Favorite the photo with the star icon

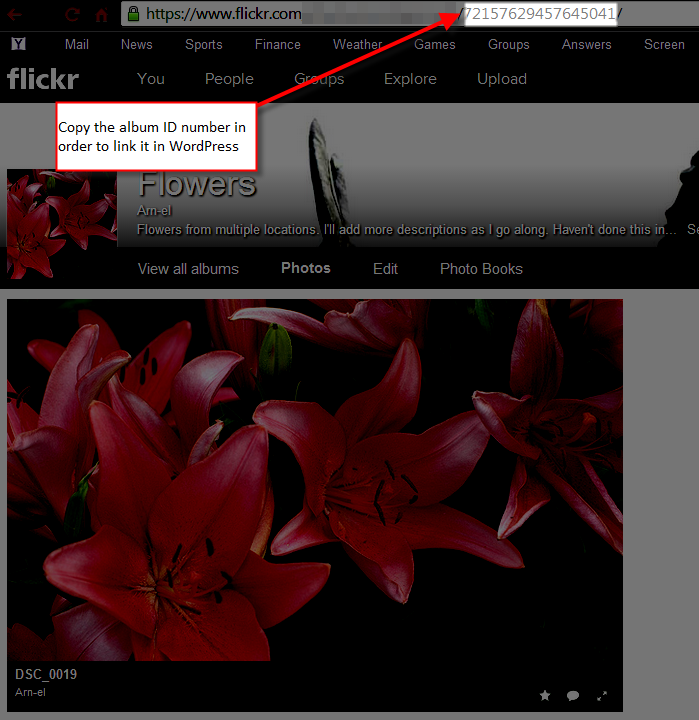[545, 695]
